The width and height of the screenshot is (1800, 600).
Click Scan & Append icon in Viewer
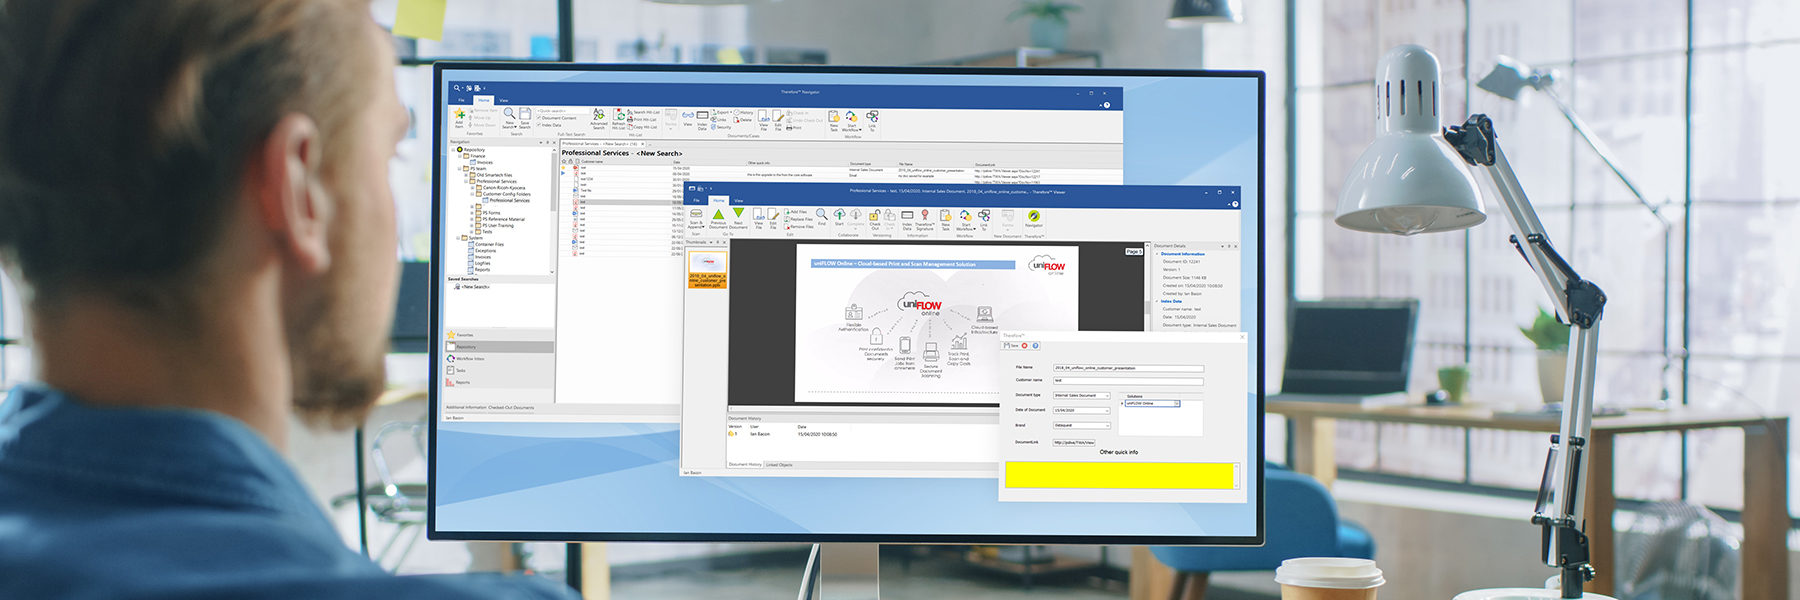click(696, 214)
